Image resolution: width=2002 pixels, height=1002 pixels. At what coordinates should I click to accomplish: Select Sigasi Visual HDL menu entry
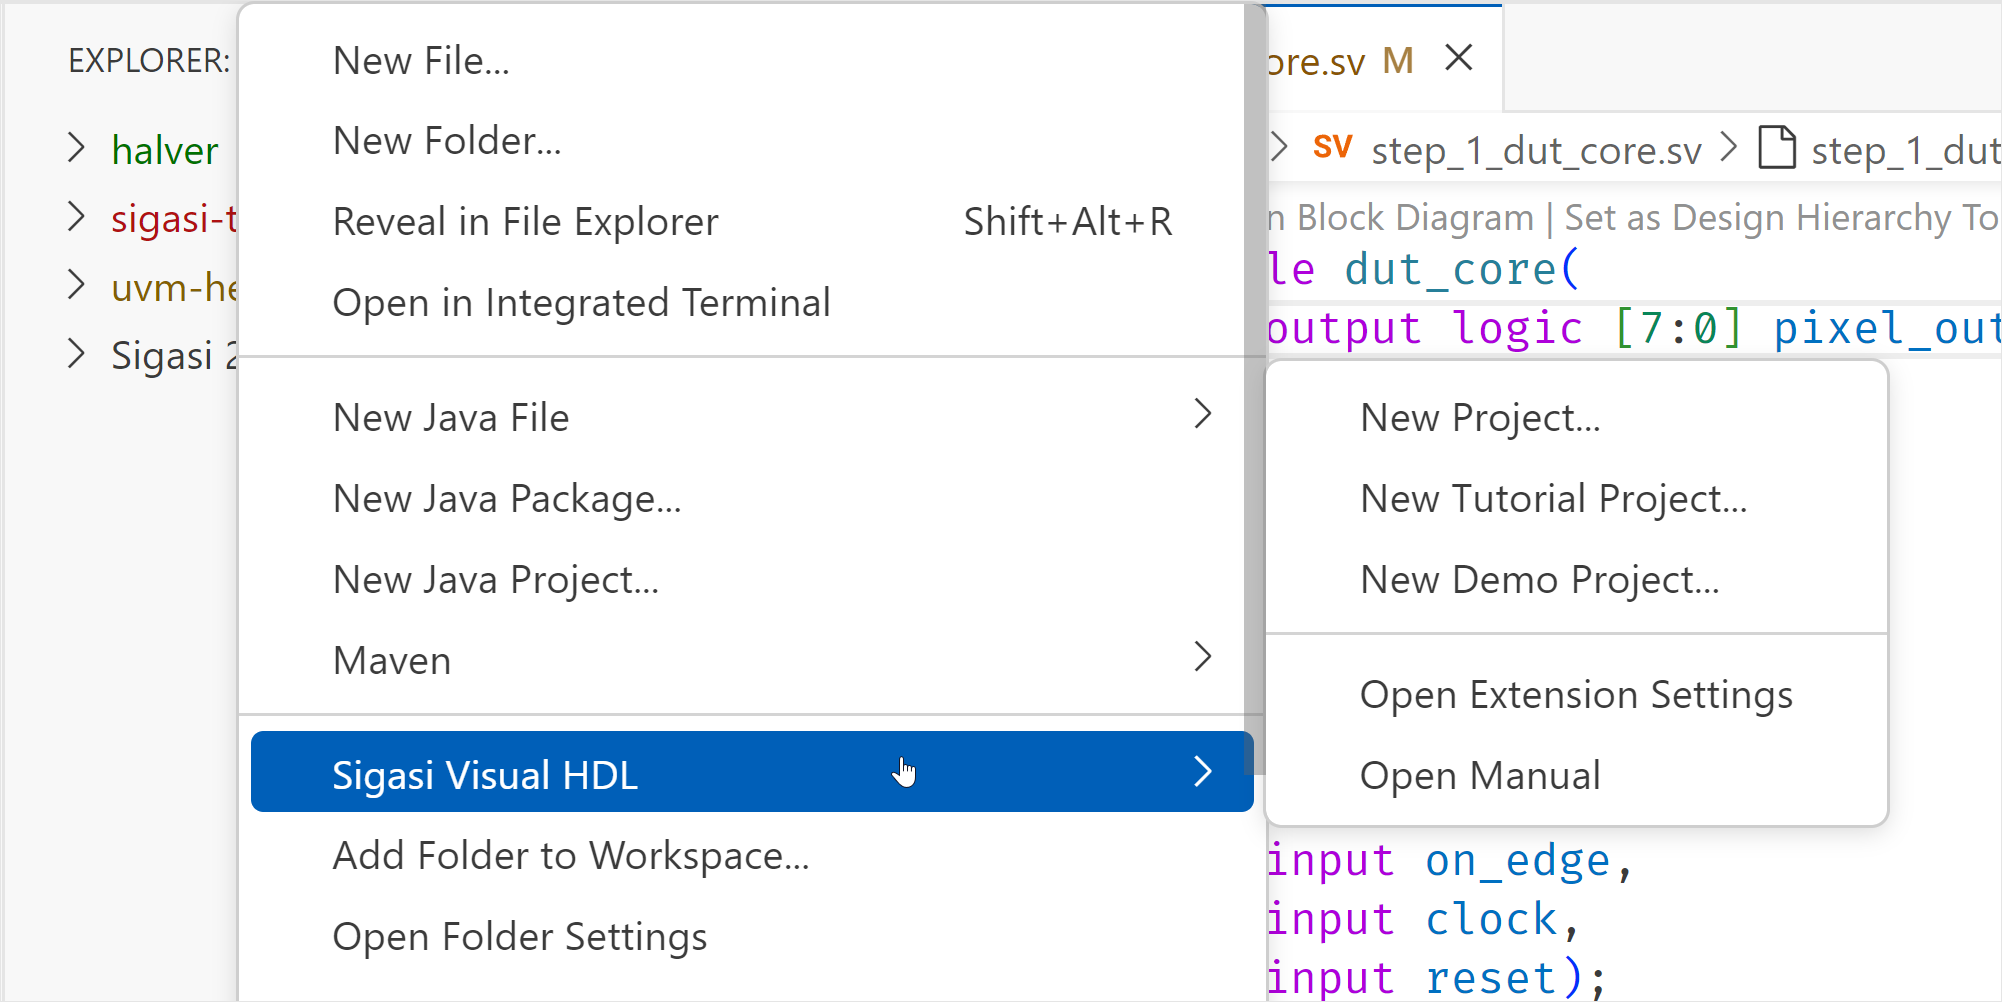(x=752, y=772)
